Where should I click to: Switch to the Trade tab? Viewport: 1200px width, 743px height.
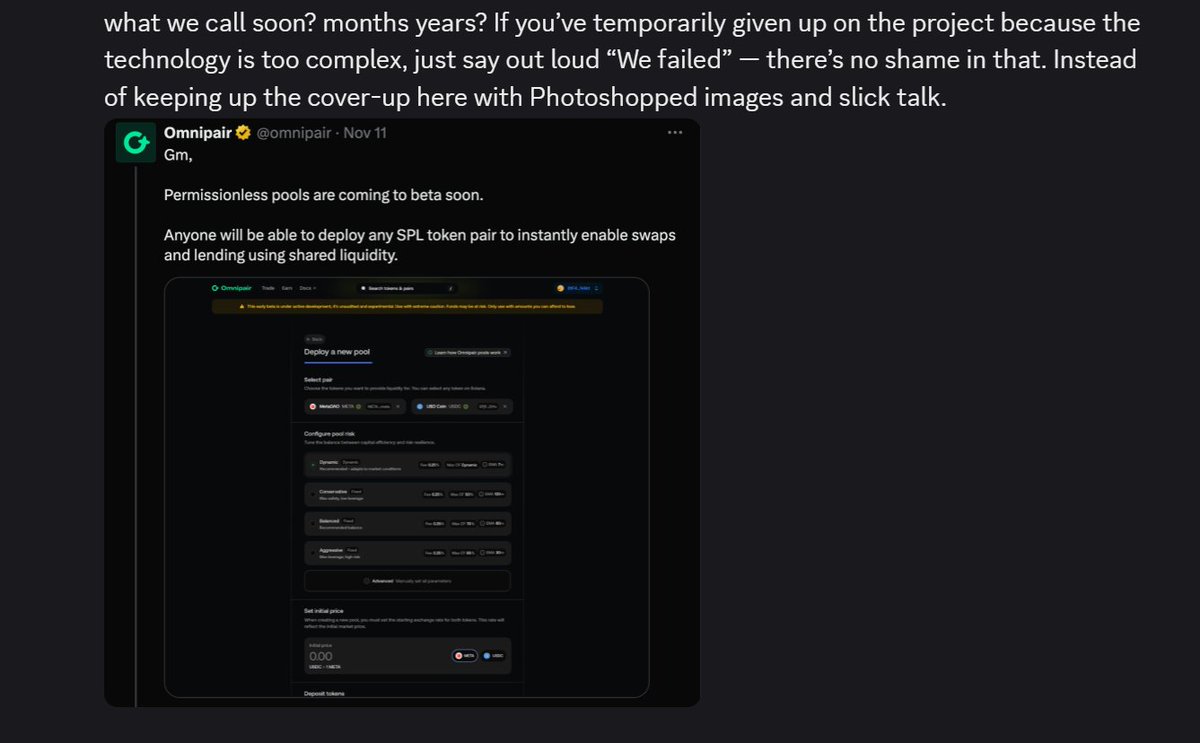pyautogui.click(x=268, y=286)
